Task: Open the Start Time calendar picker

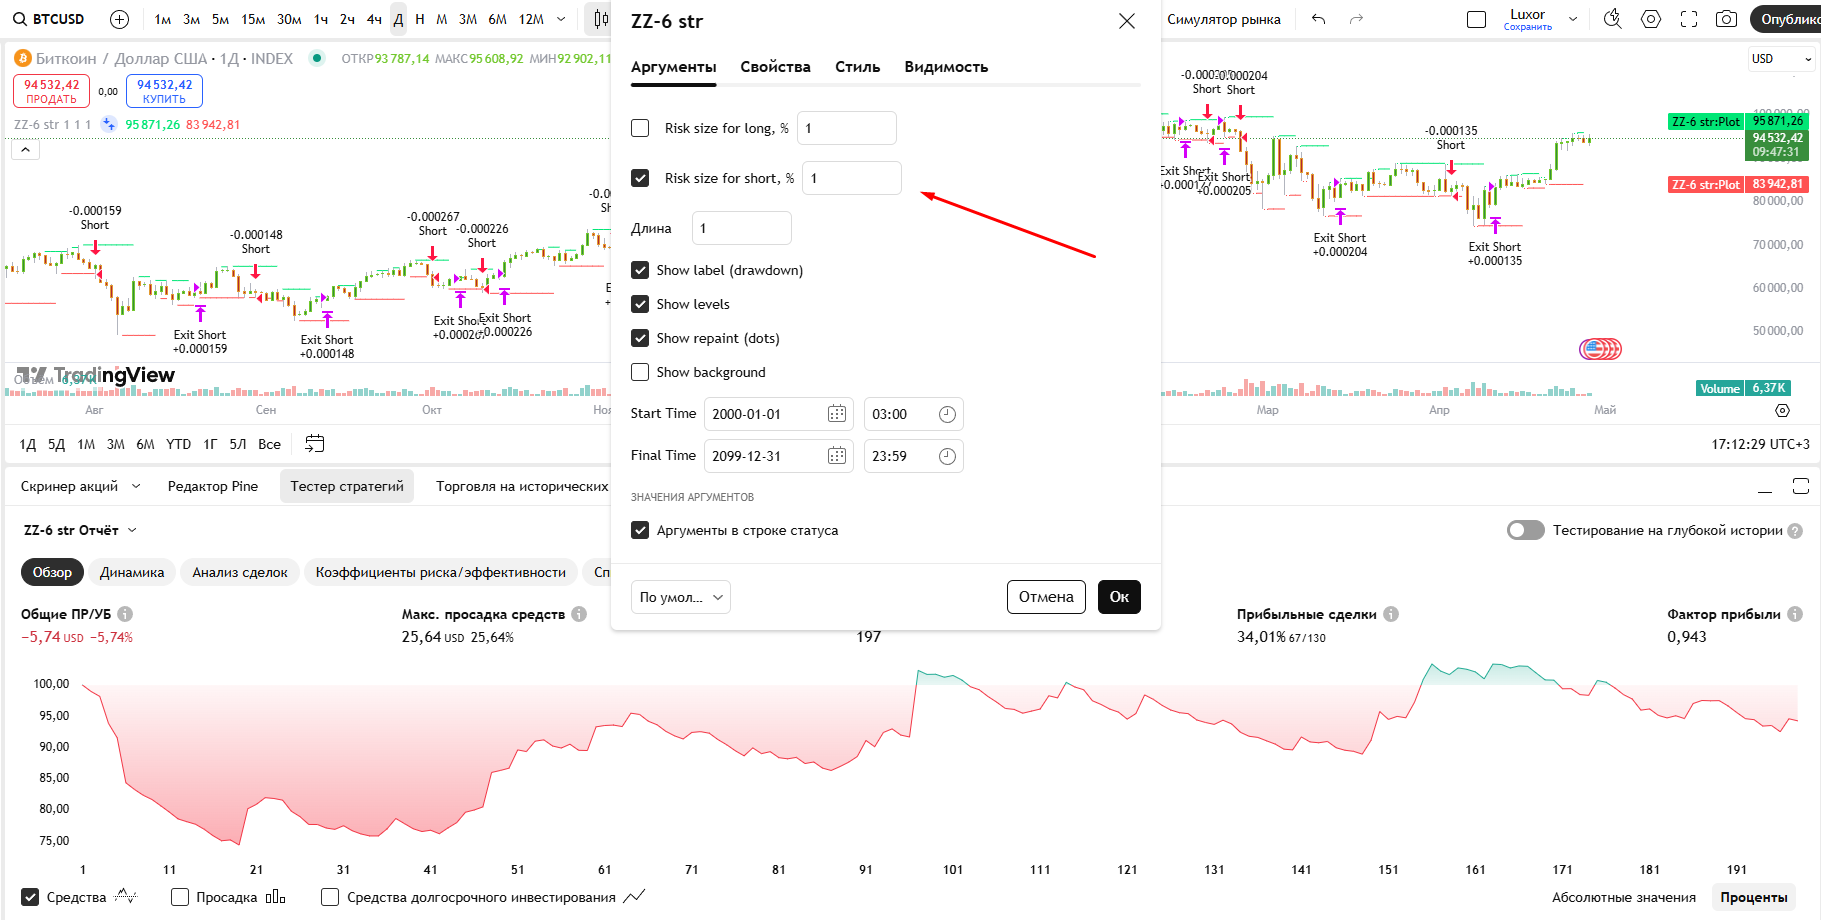Action: coord(837,414)
